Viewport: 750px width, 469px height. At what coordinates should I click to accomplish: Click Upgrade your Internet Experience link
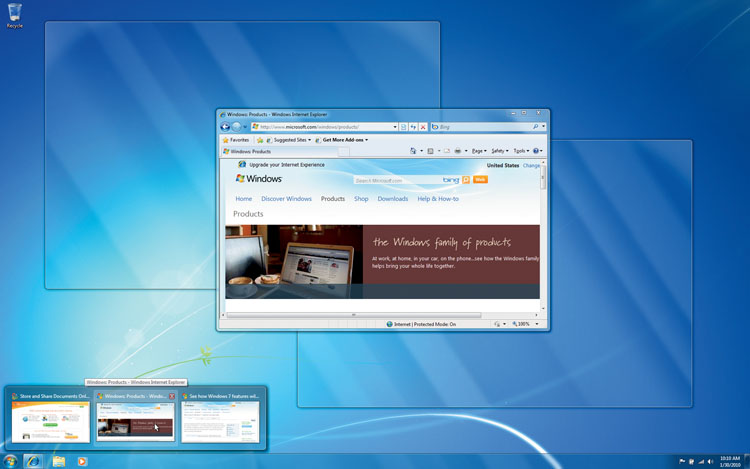coord(287,164)
